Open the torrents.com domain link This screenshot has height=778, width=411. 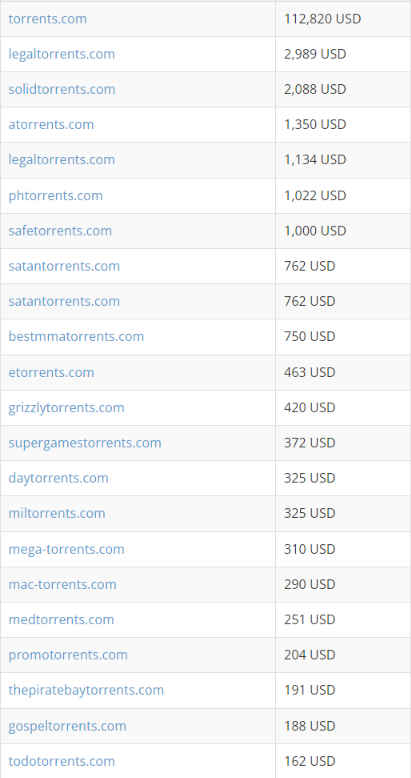pos(47,19)
